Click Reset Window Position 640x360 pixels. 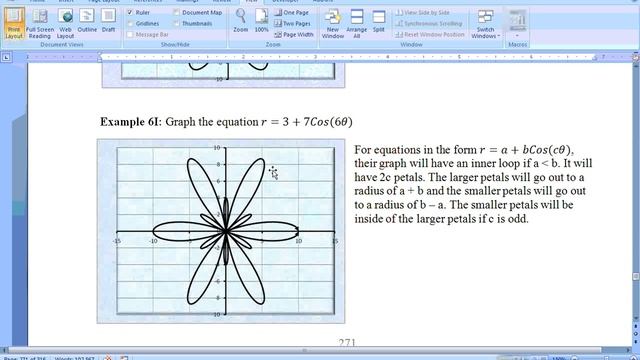pyautogui.click(x=430, y=35)
